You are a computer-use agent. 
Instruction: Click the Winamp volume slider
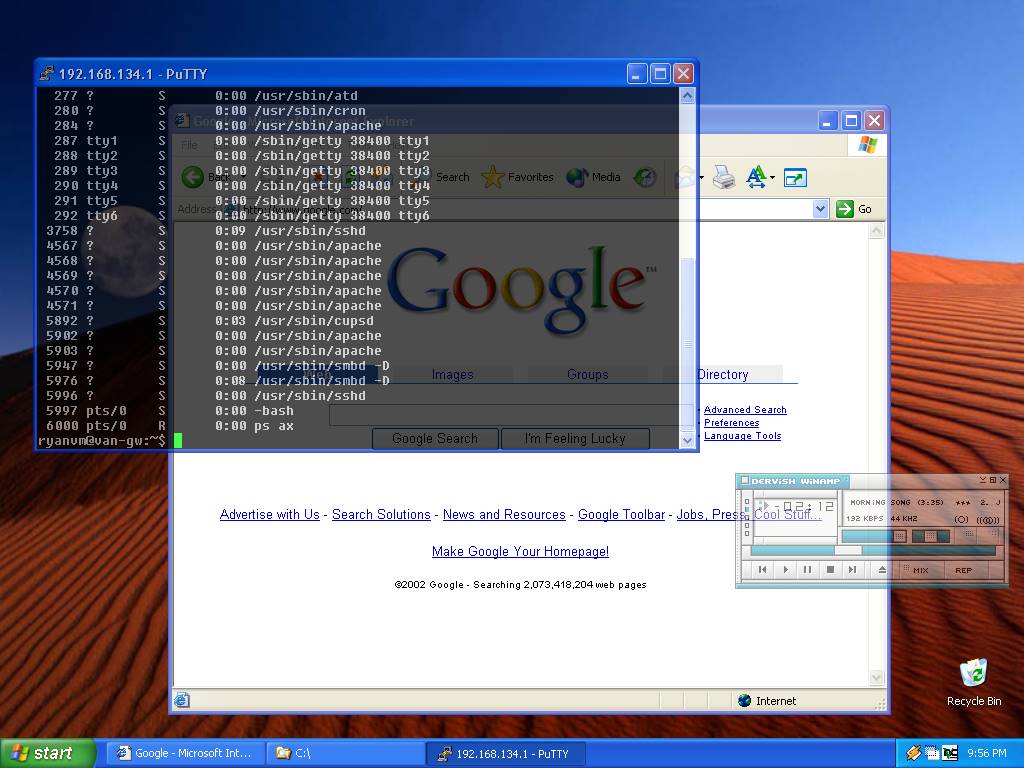[x=874, y=536]
